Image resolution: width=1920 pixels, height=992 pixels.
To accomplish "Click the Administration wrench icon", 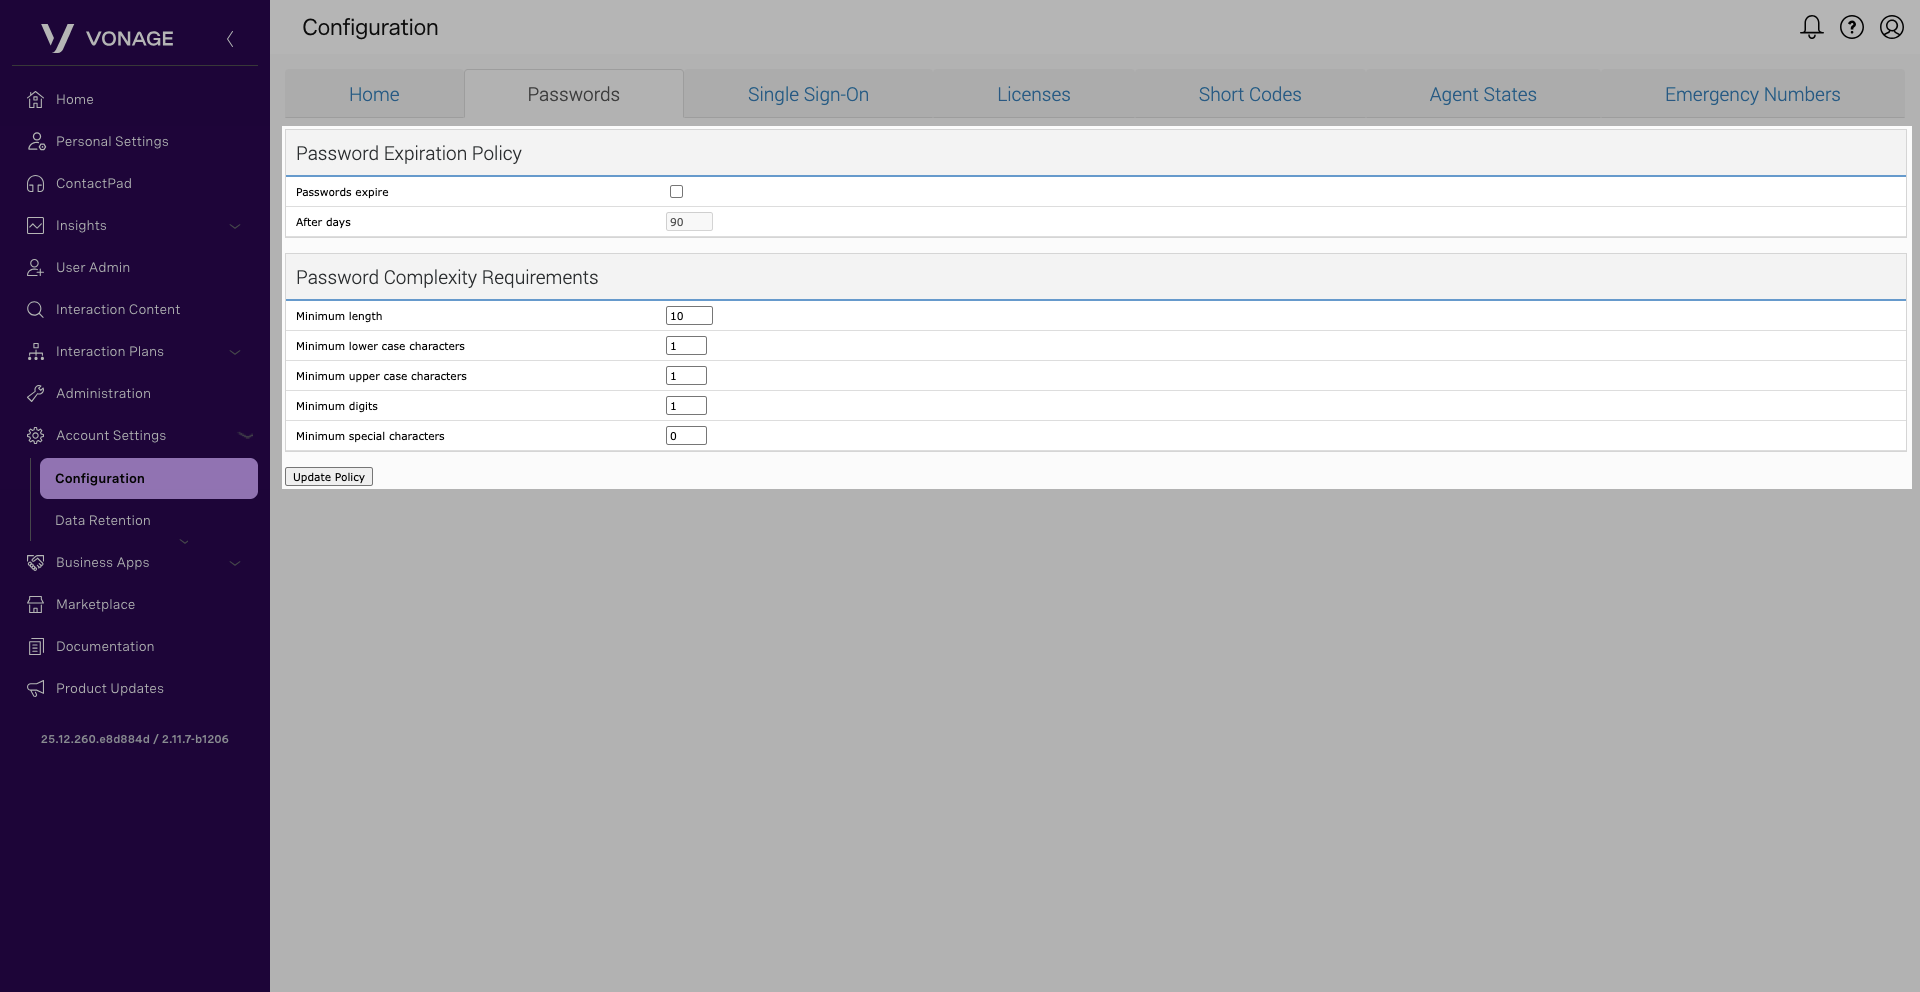I will tap(36, 394).
